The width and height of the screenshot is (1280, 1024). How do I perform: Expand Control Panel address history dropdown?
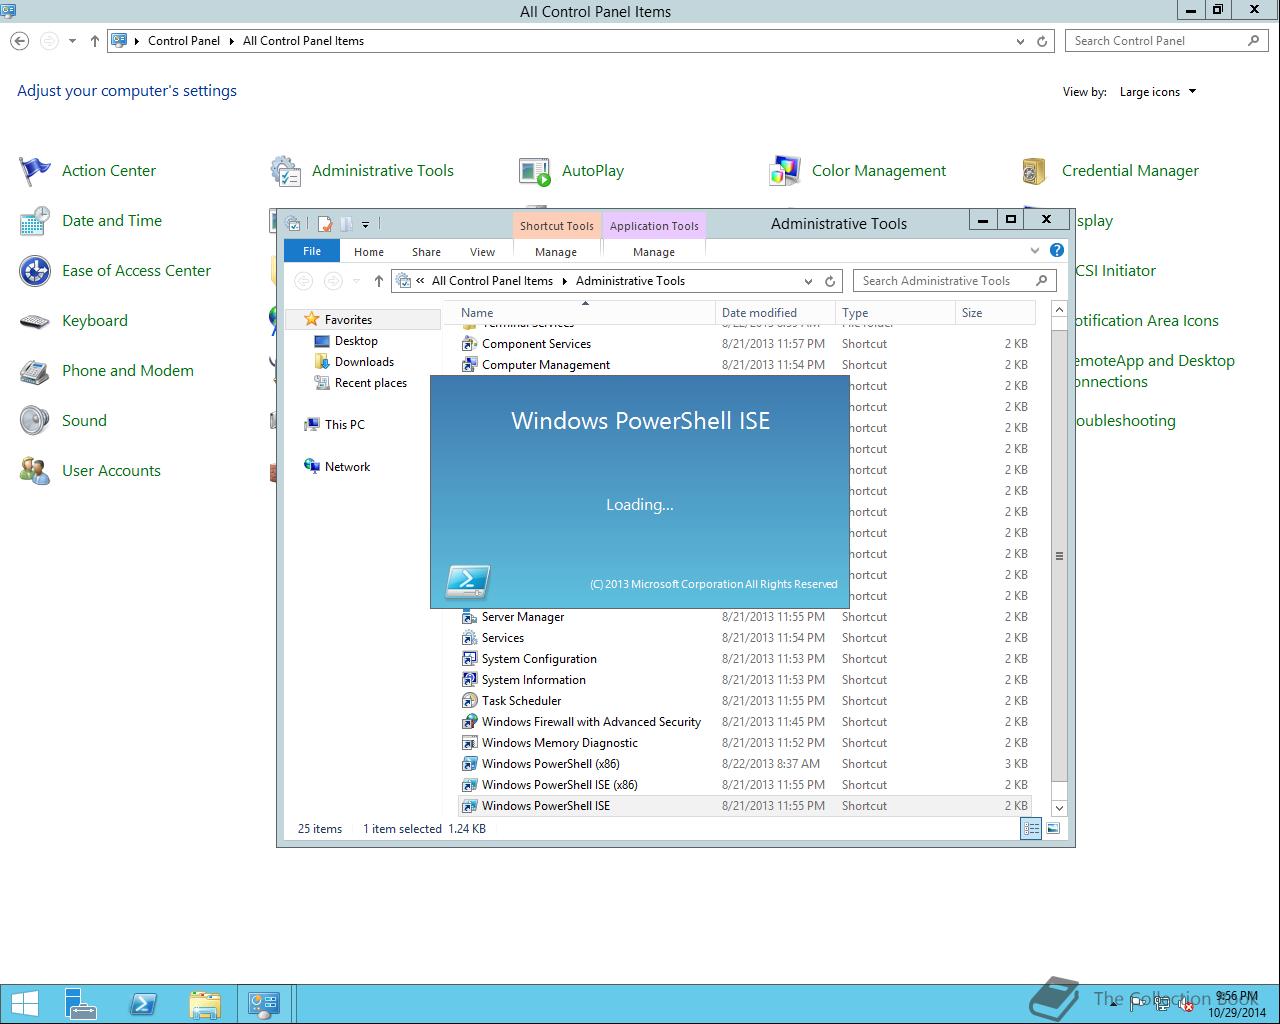tap(1020, 41)
